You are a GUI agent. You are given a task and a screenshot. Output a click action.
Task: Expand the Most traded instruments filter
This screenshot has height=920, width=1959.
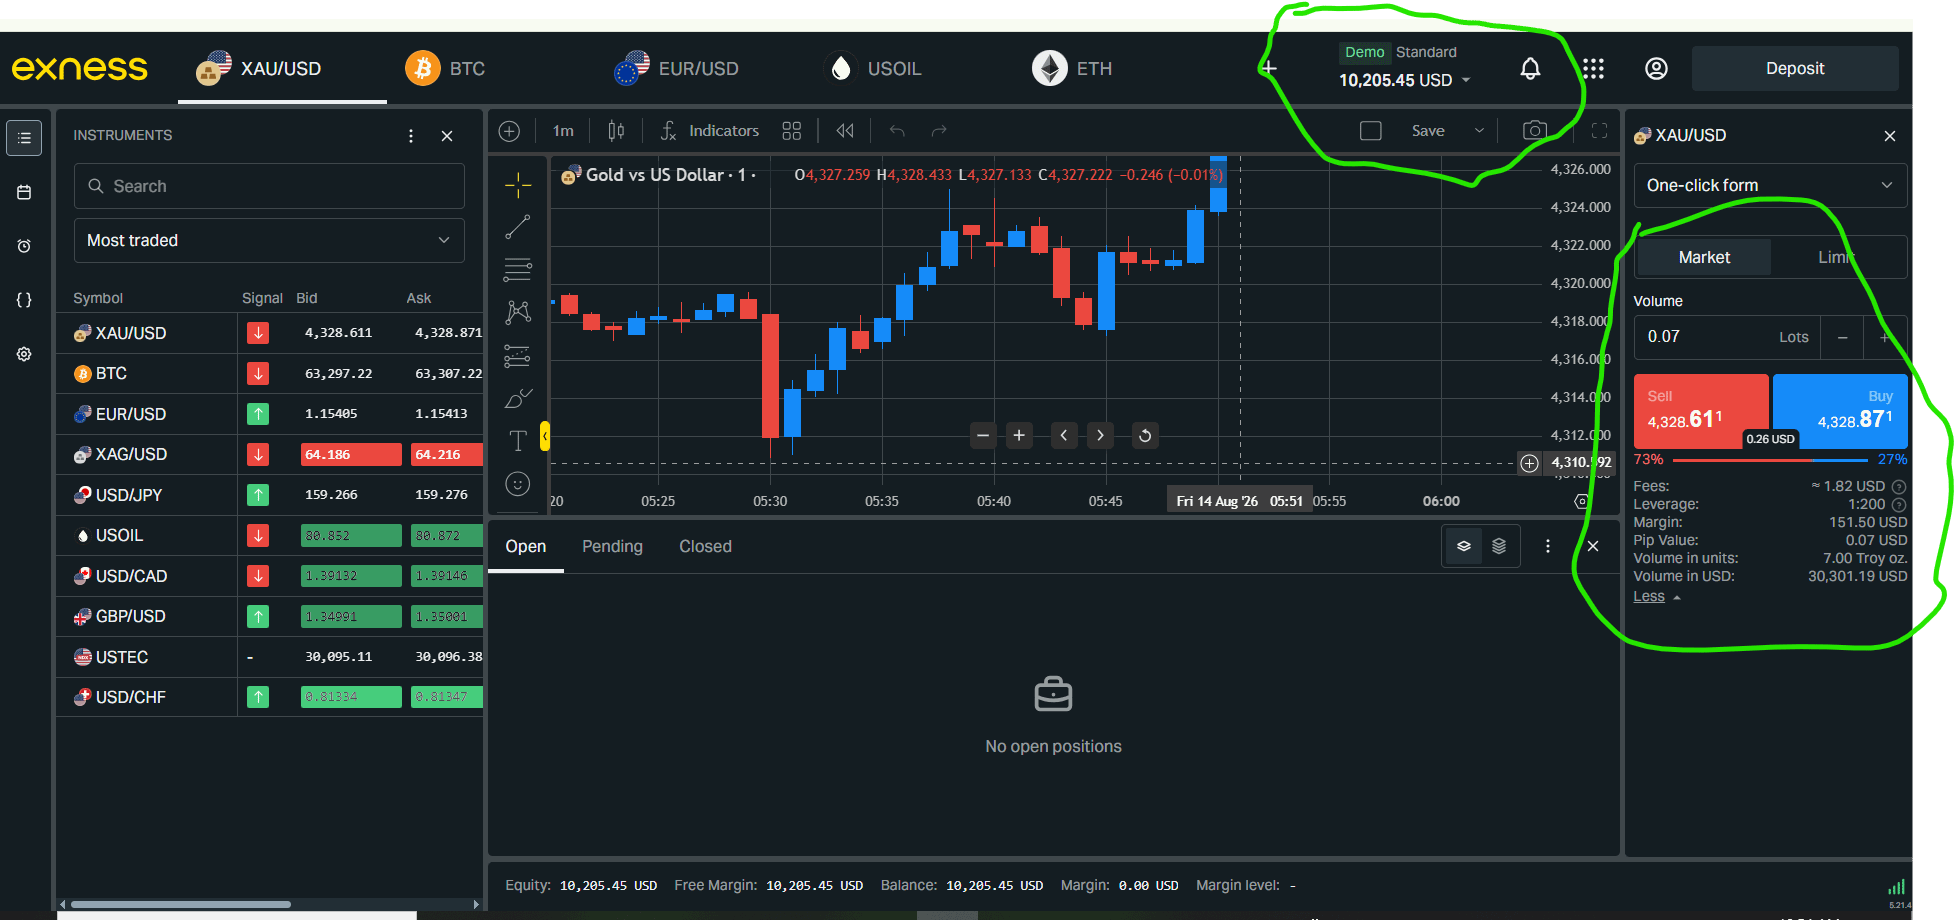(269, 241)
